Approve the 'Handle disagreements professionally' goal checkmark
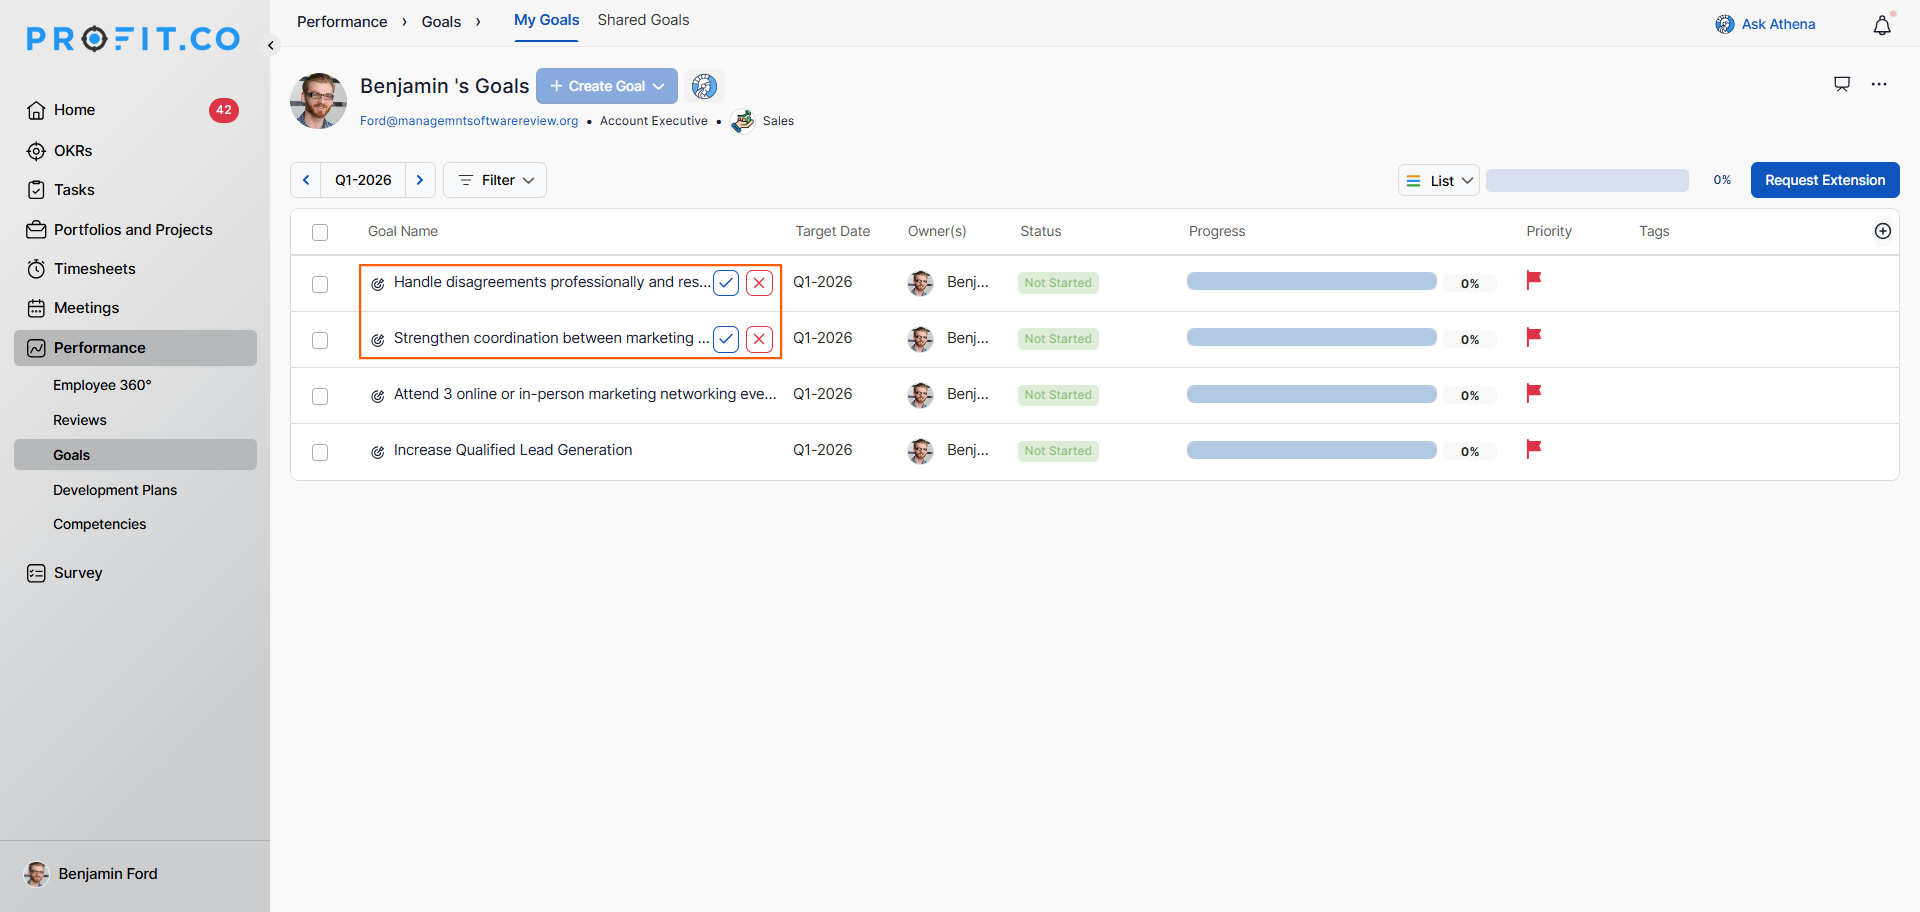The width and height of the screenshot is (1920, 912). tap(726, 283)
